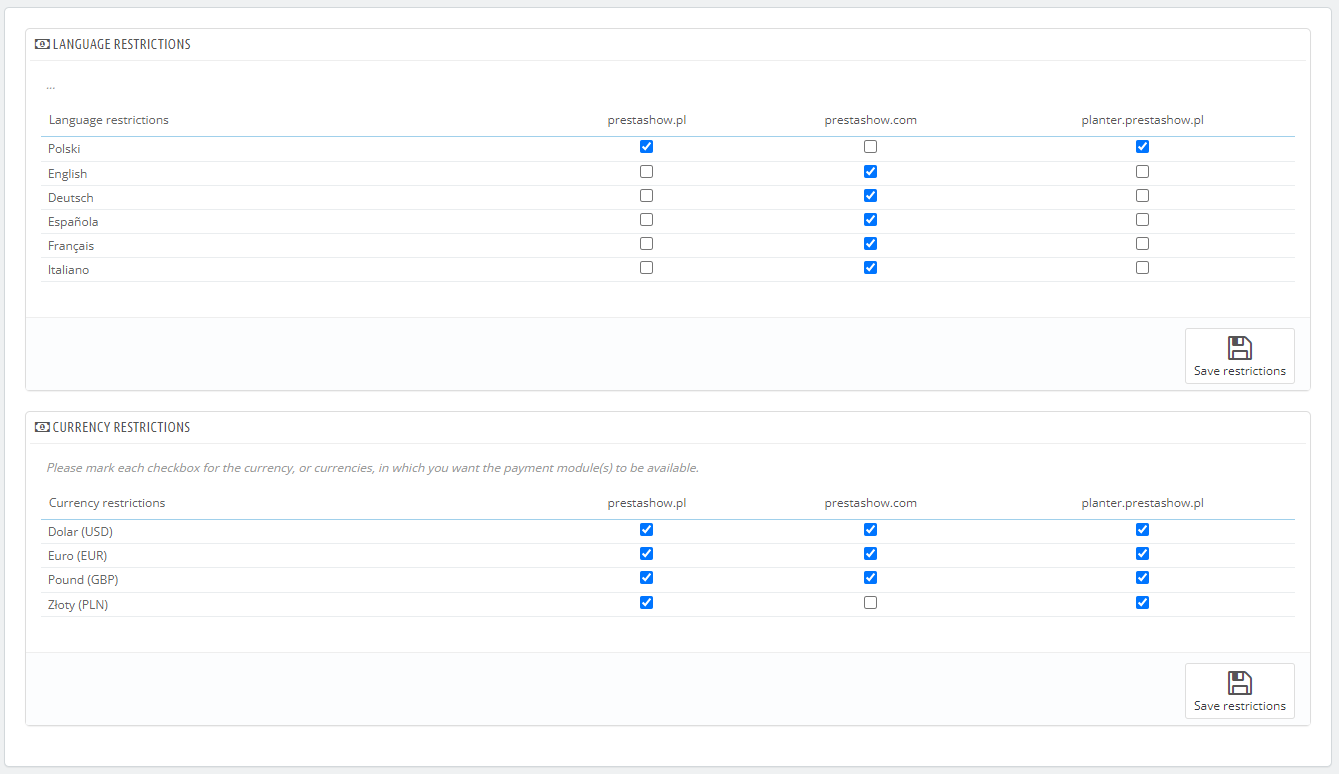The image size is (1339, 774).
Task: Click the English language row label
Action: tap(67, 174)
